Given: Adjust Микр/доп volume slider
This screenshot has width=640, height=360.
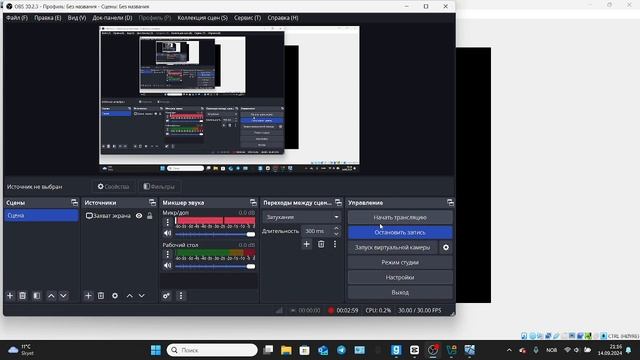Looking at the screenshot, I should coord(215,234).
